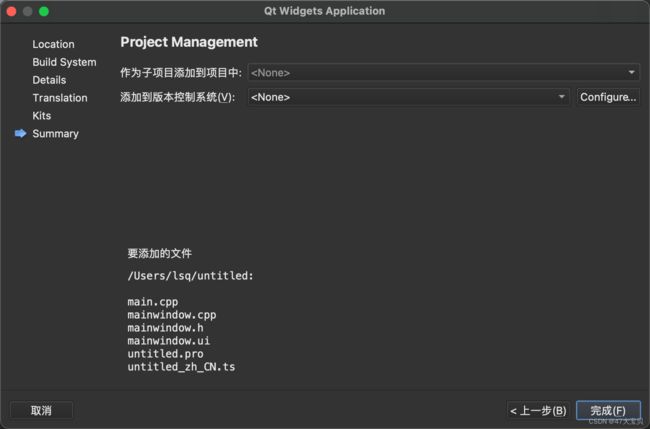Click the Project Management heading
The width and height of the screenshot is (650, 429).
(189, 42)
